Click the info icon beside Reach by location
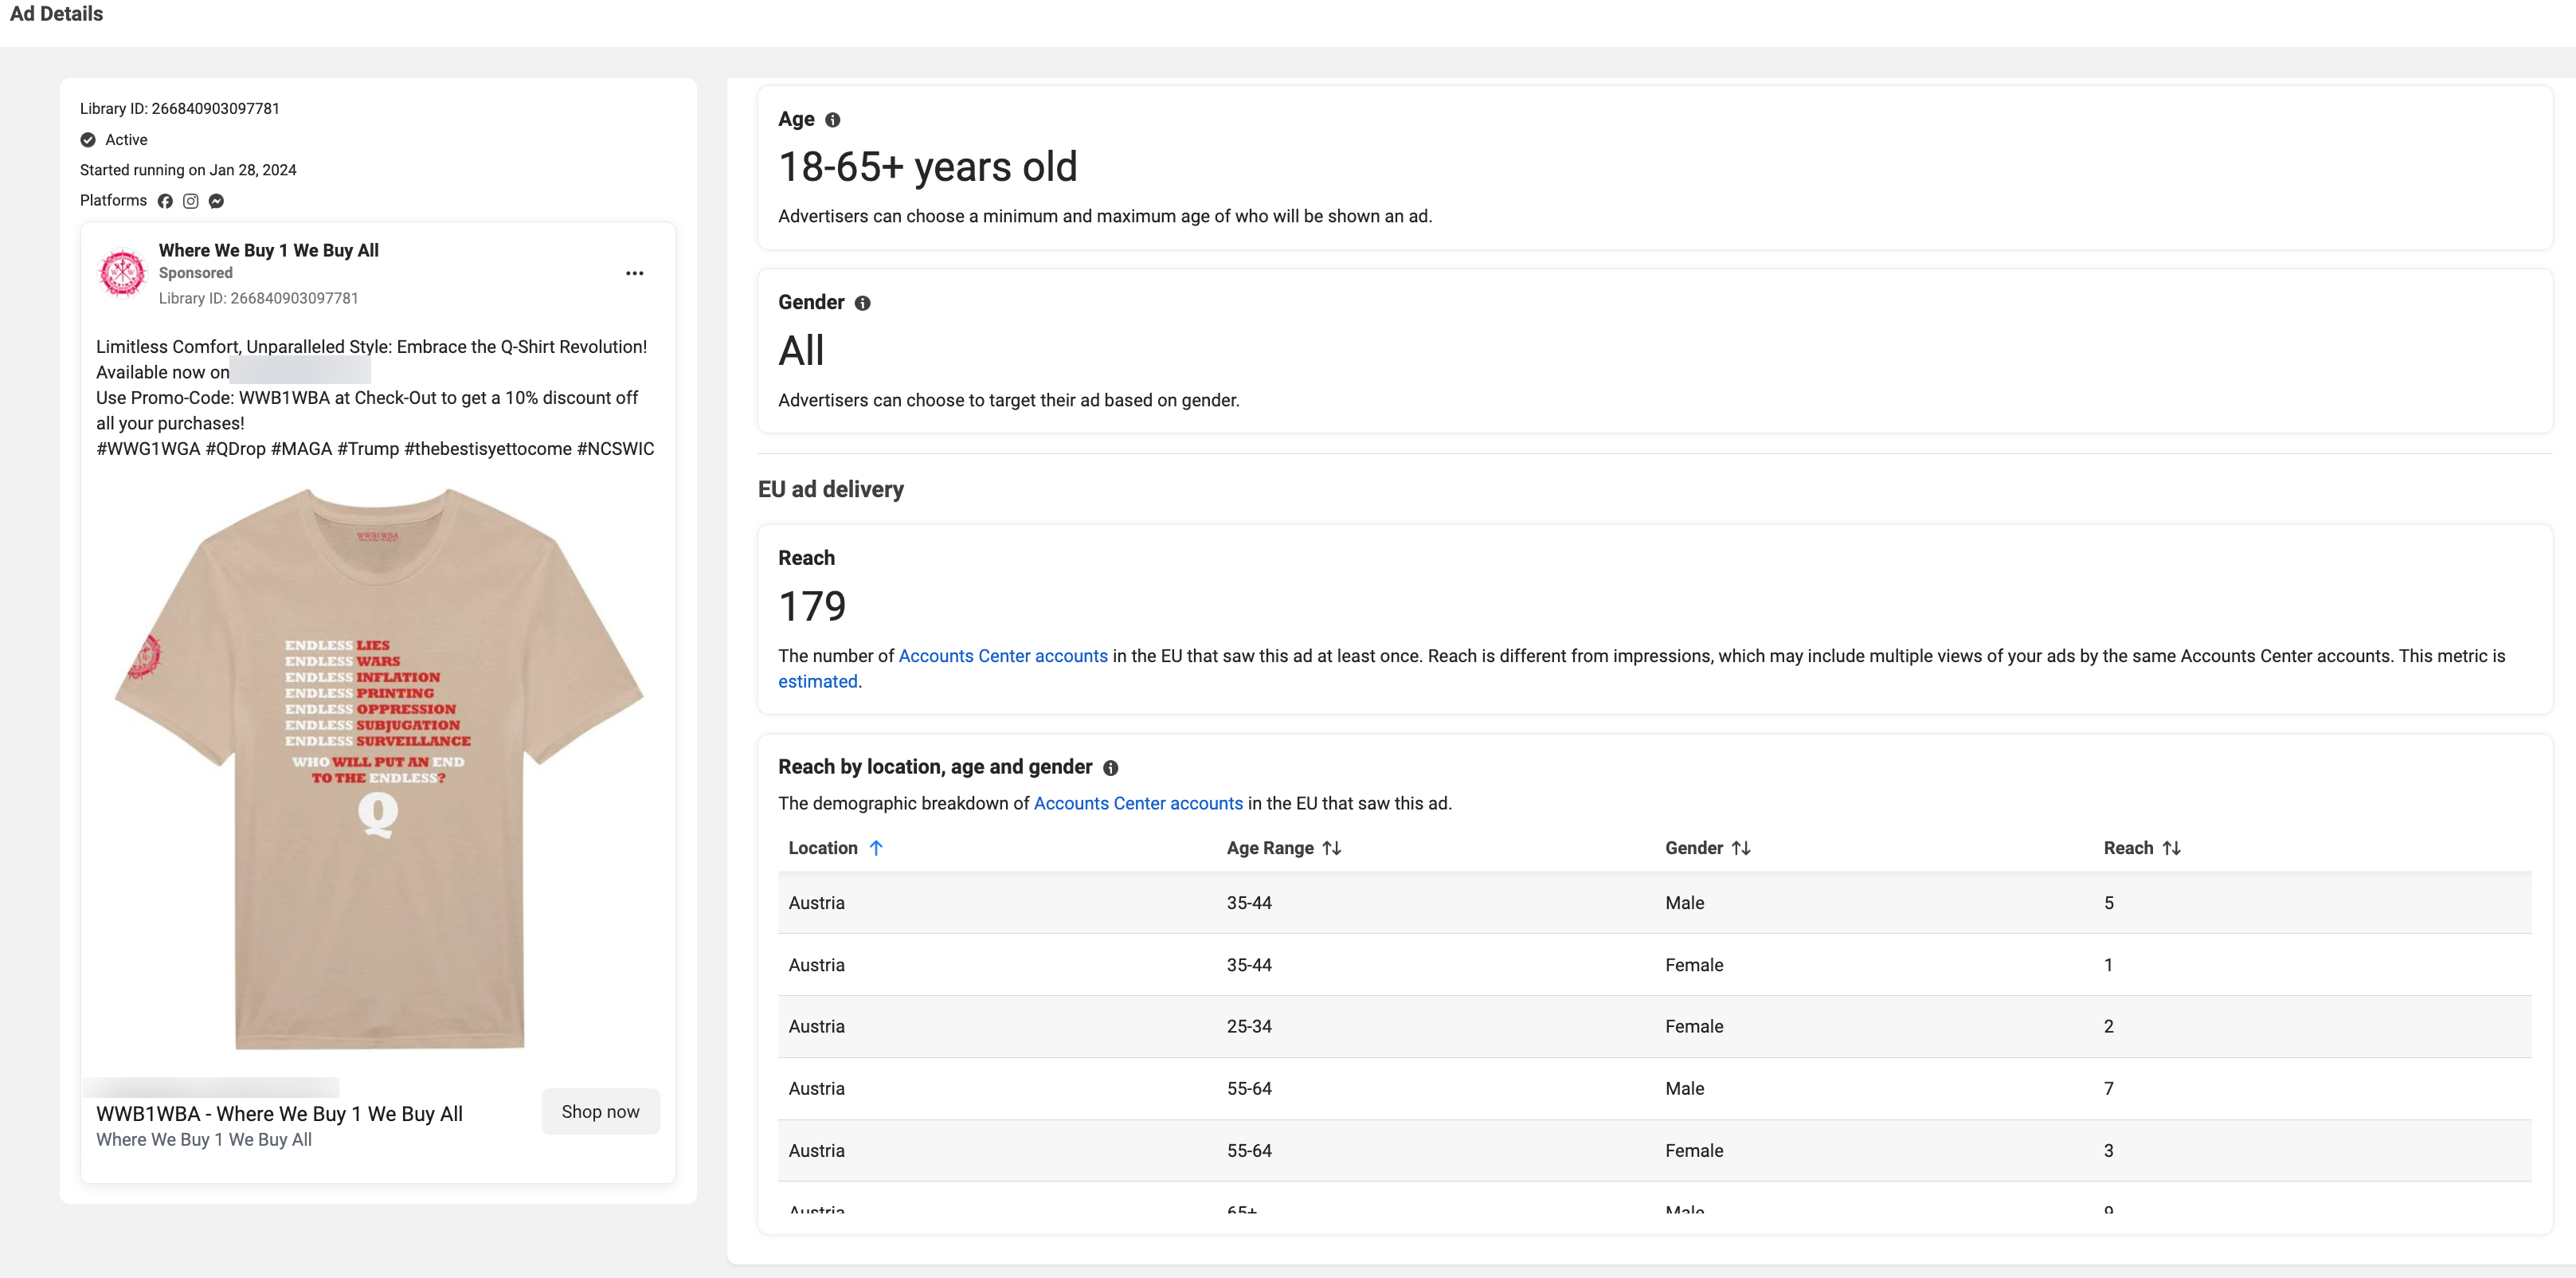2576x1278 pixels. tap(1110, 768)
